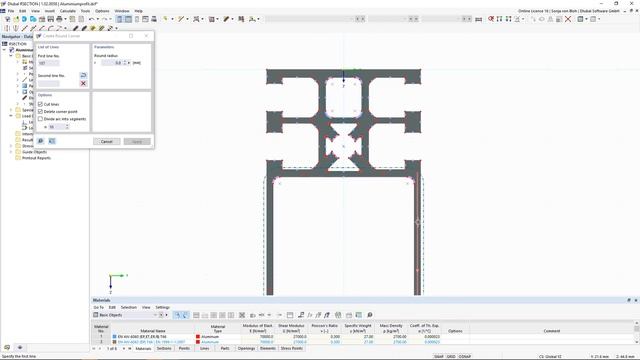Expand the Guide Objects tree folder

(11, 152)
